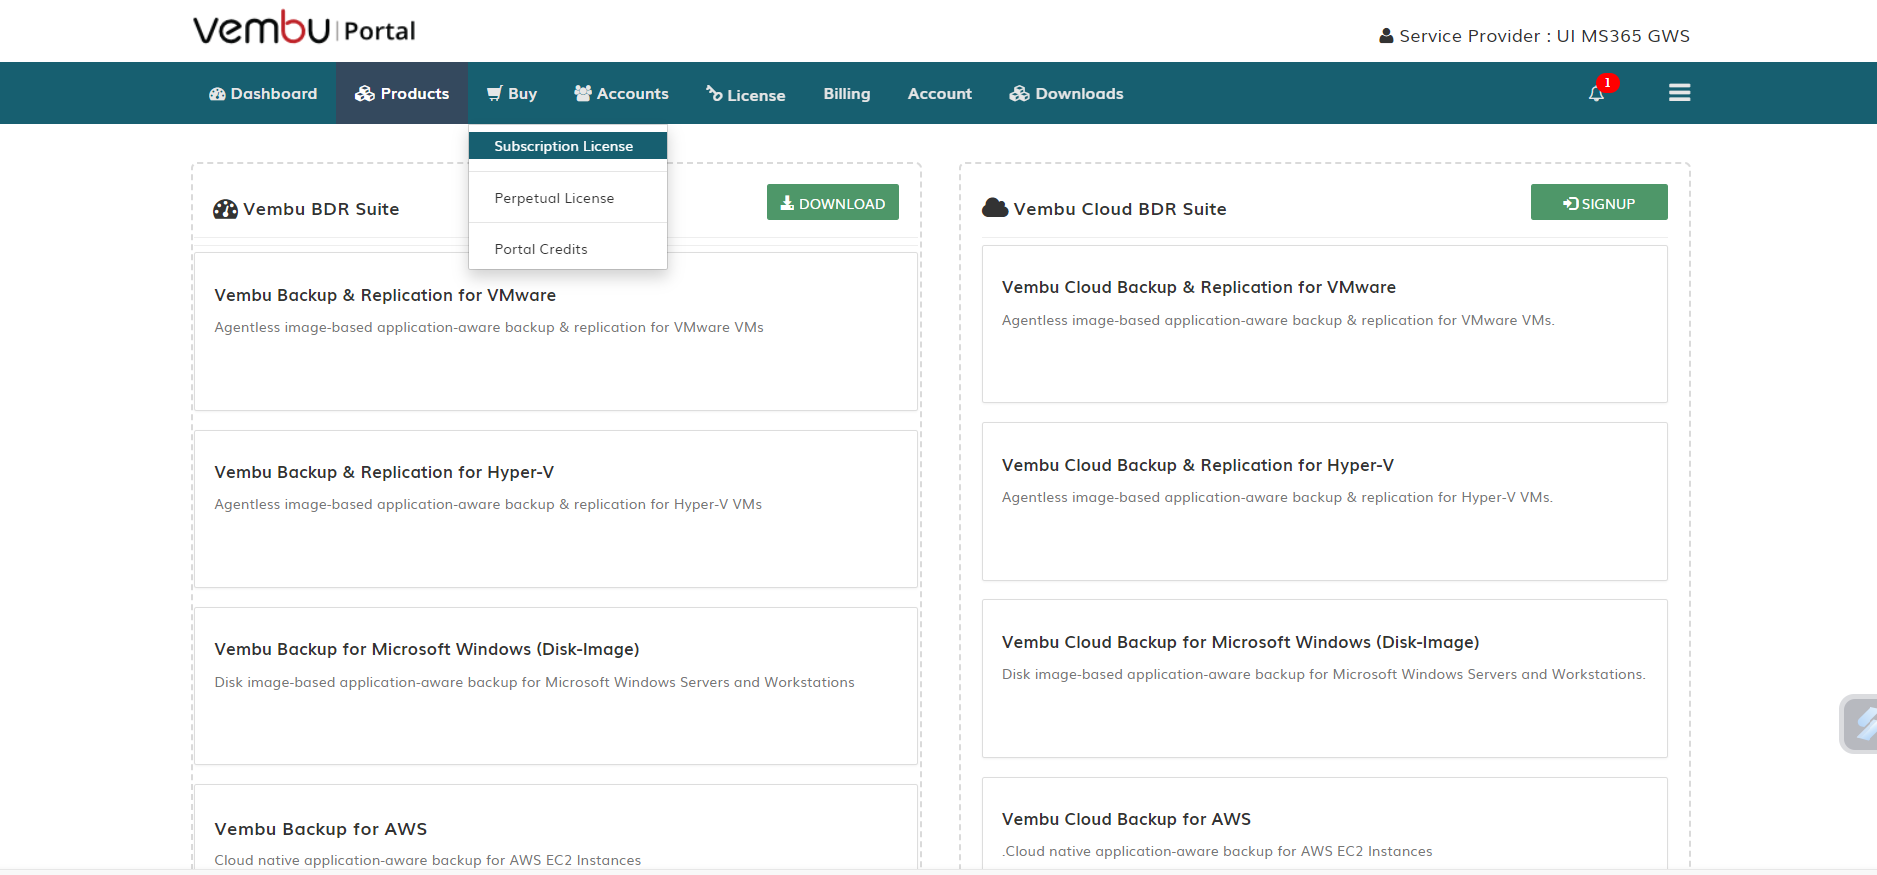Open the hamburger menu icon

tap(1679, 93)
